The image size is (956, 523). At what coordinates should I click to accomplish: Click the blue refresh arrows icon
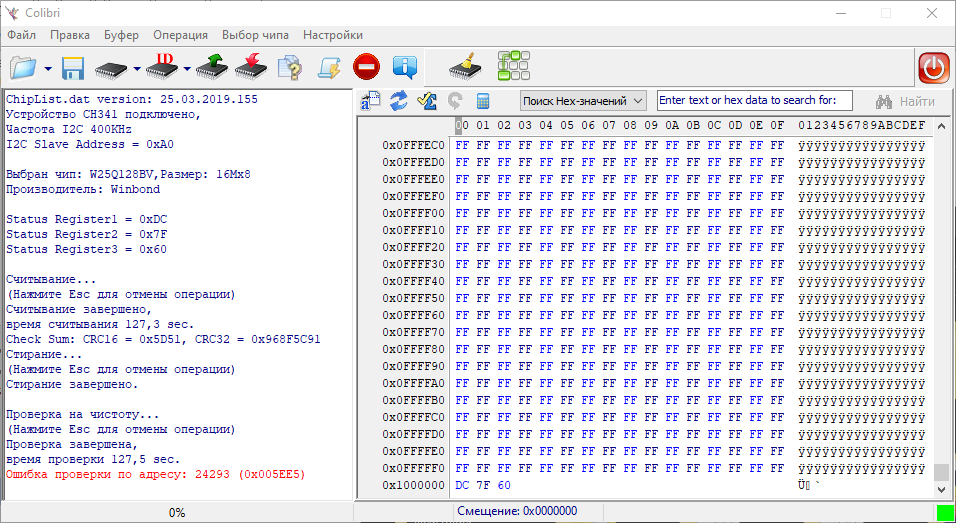click(399, 101)
